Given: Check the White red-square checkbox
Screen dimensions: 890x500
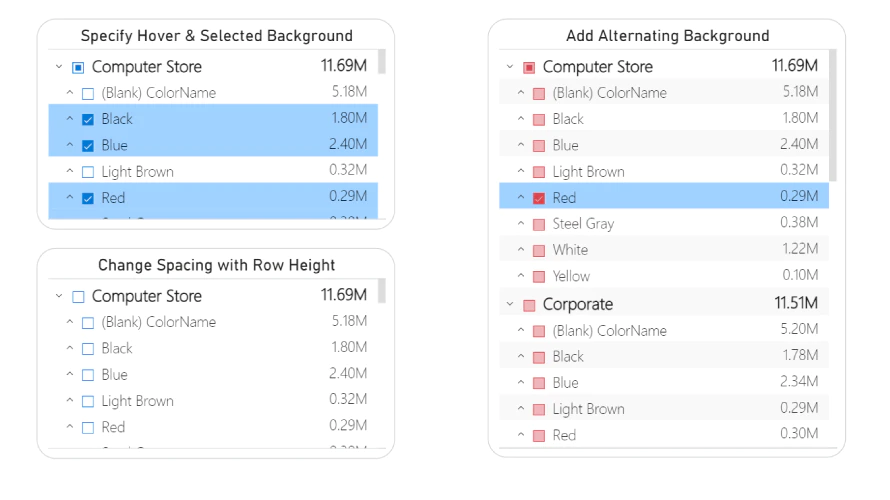Looking at the screenshot, I should (539, 250).
